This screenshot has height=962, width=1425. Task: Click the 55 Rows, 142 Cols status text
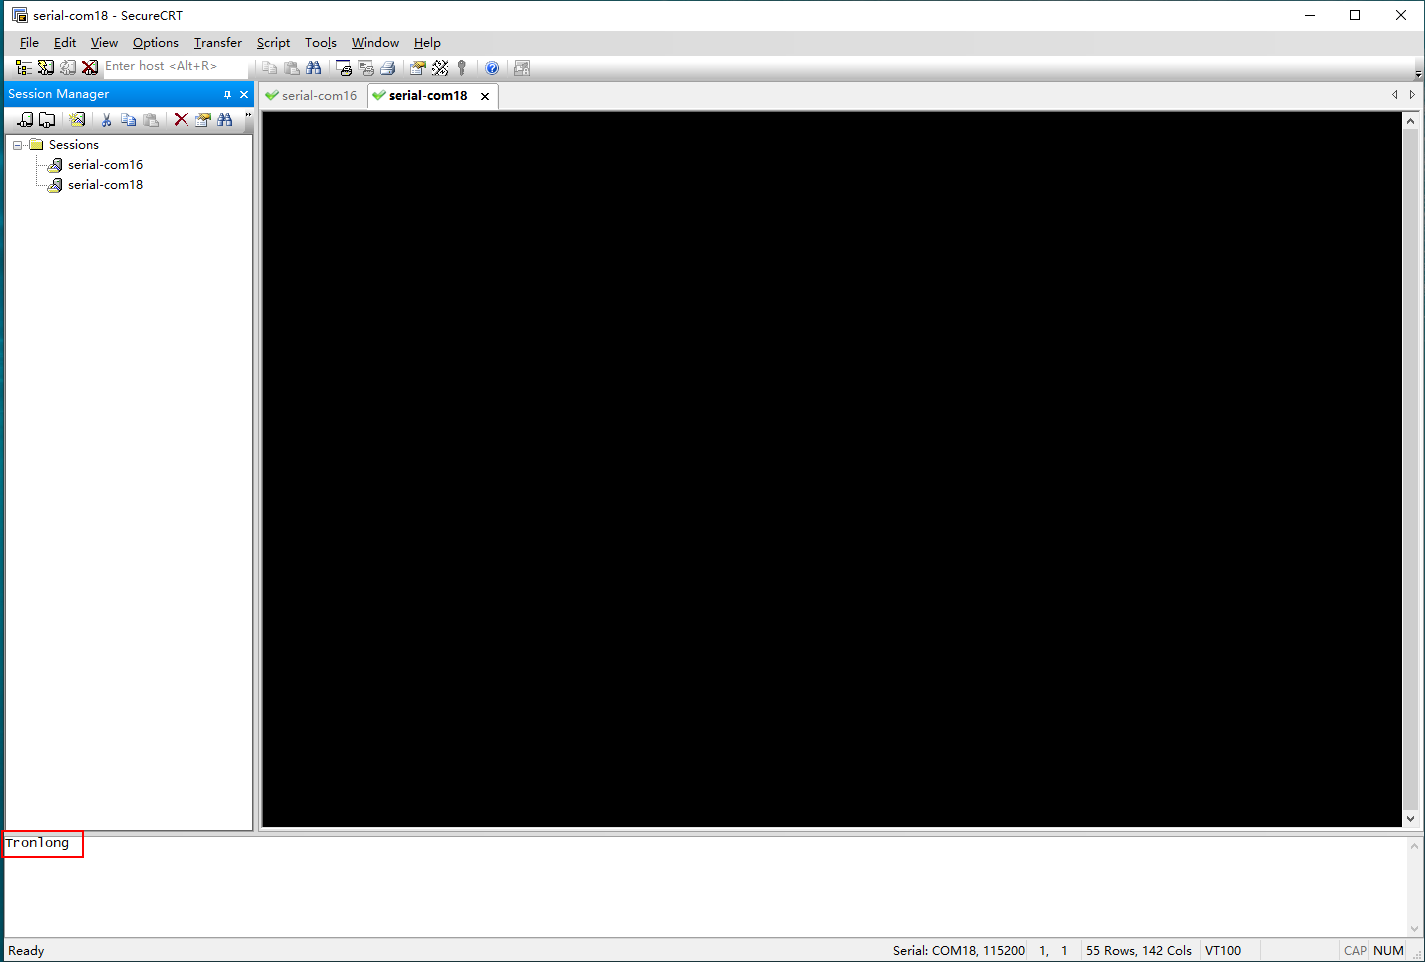tap(1139, 951)
